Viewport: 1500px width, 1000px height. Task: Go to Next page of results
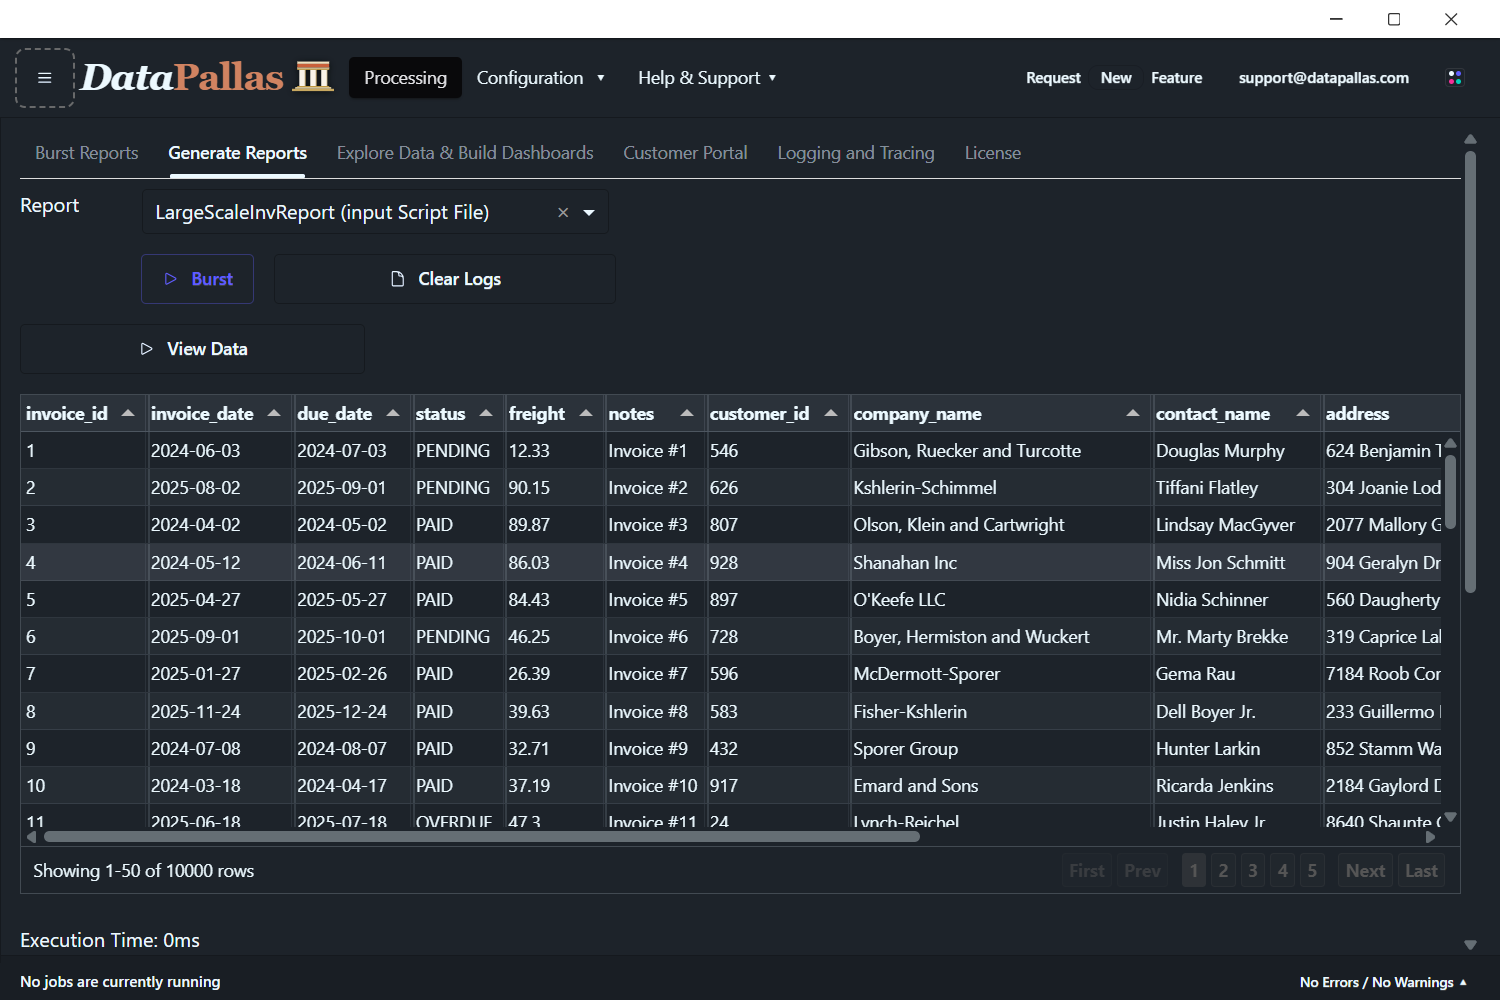click(1365, 871)
